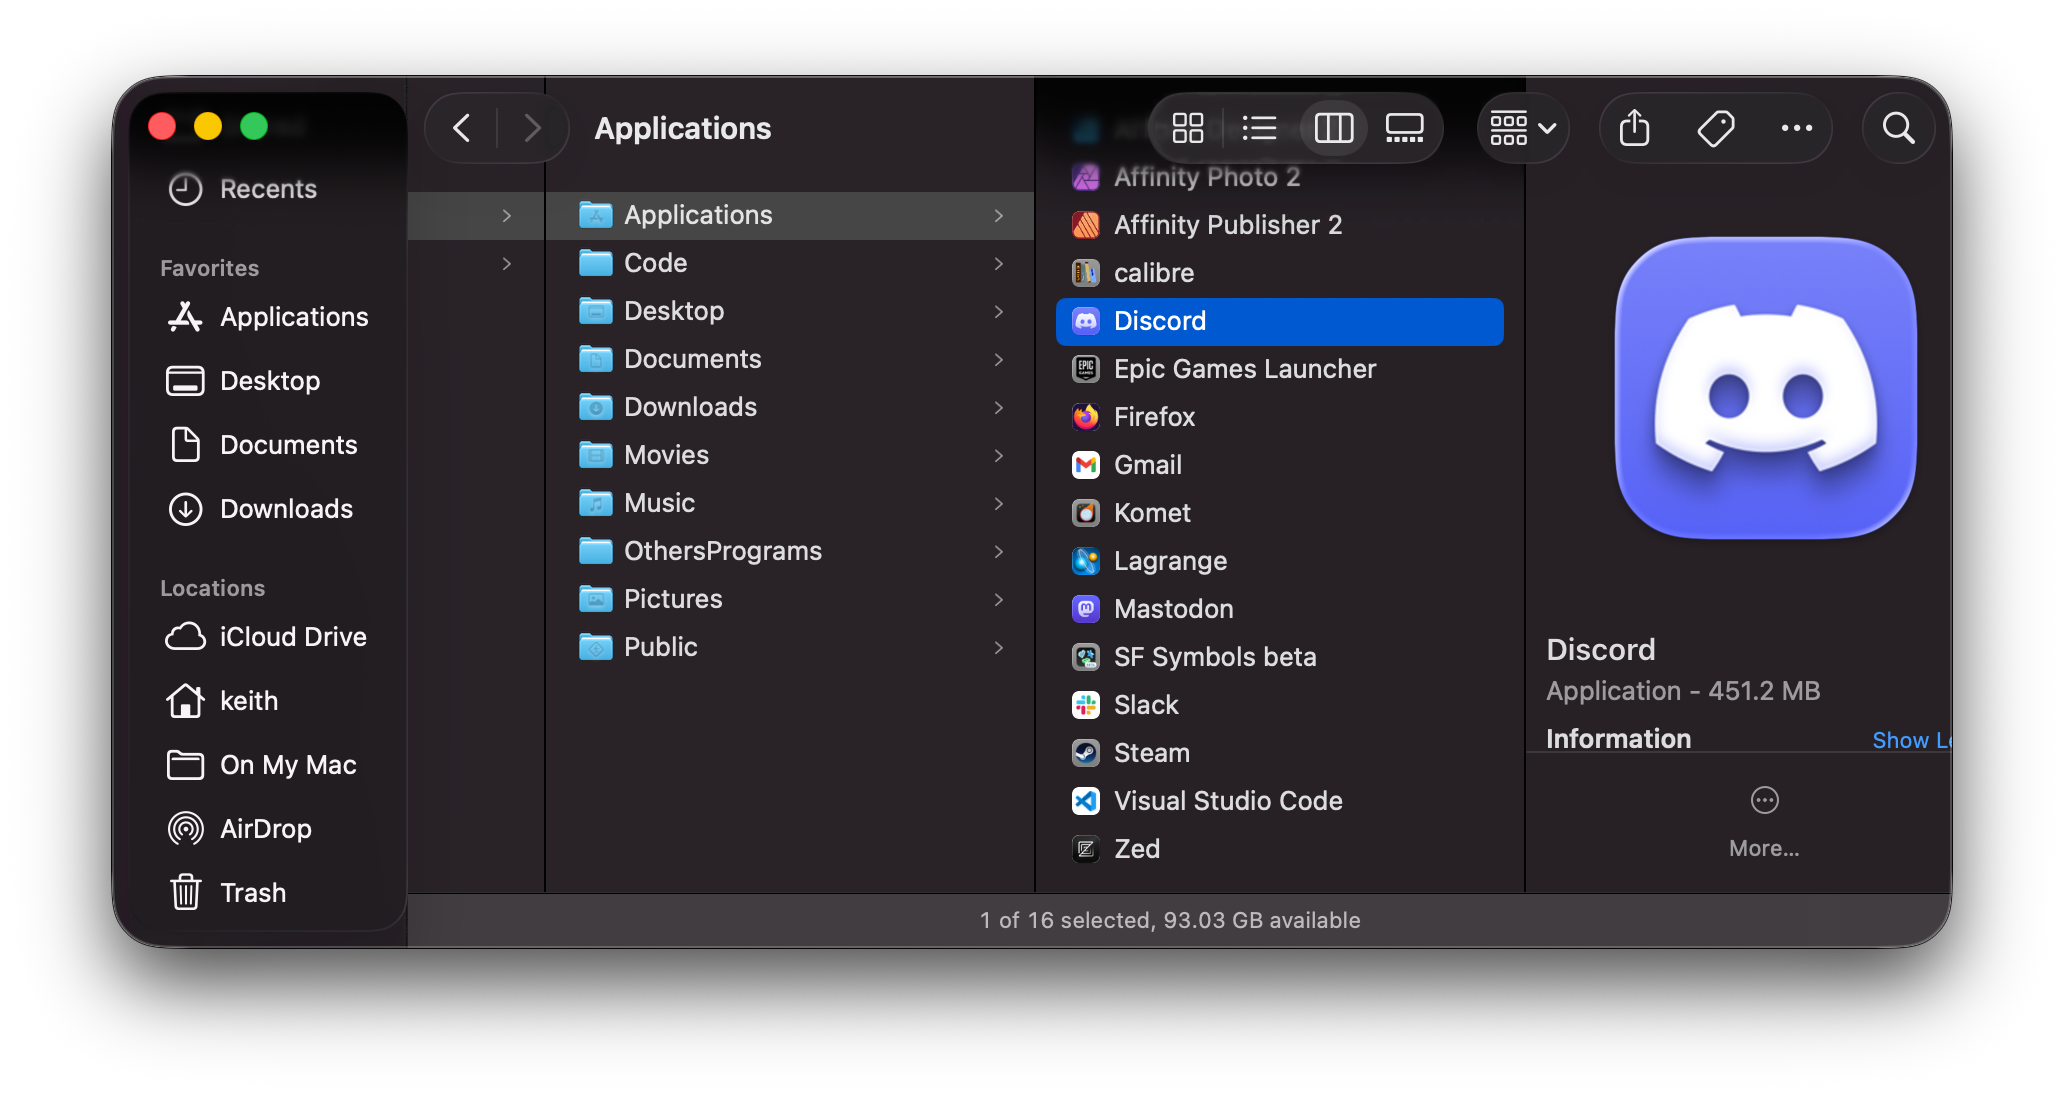Select the Firefox app icon

(x=1086, y=417)
